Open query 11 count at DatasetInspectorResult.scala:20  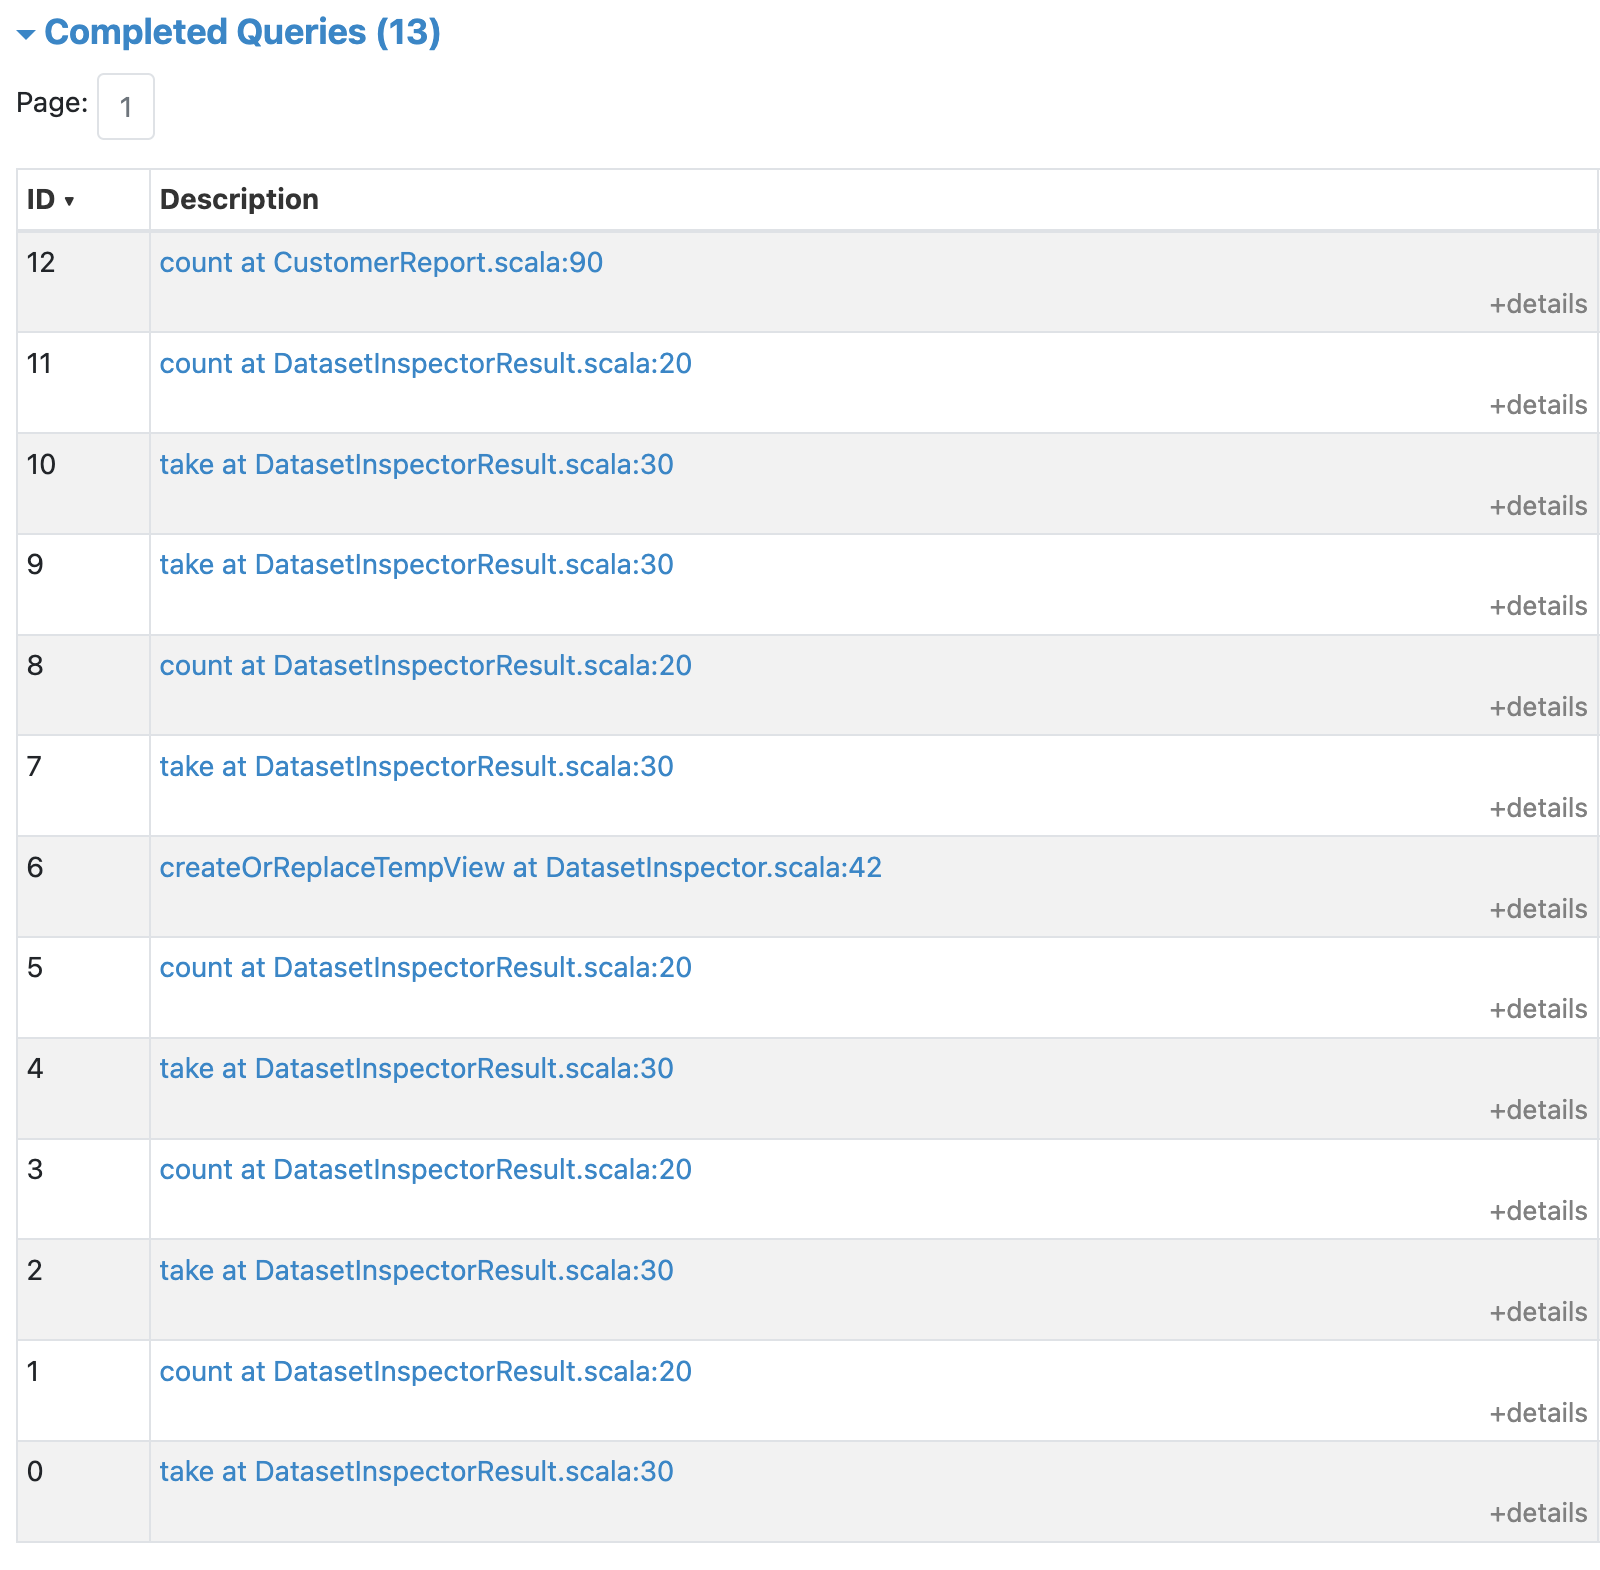[426, 363]
